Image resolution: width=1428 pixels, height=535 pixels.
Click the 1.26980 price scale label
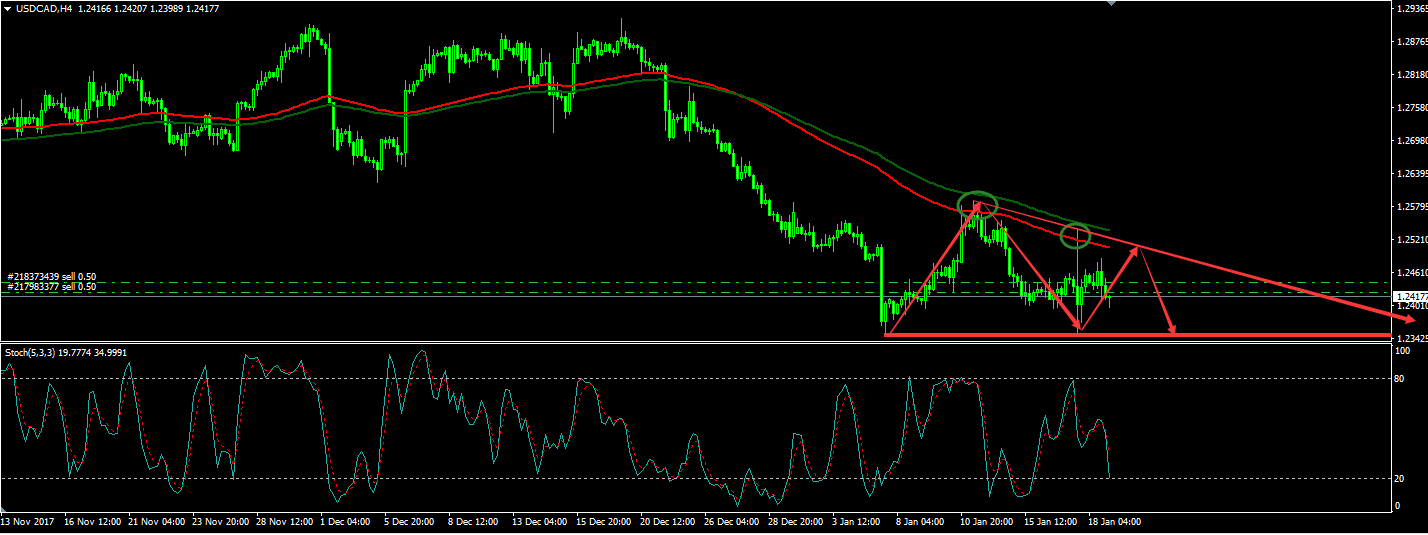(x=1411, y=141)
